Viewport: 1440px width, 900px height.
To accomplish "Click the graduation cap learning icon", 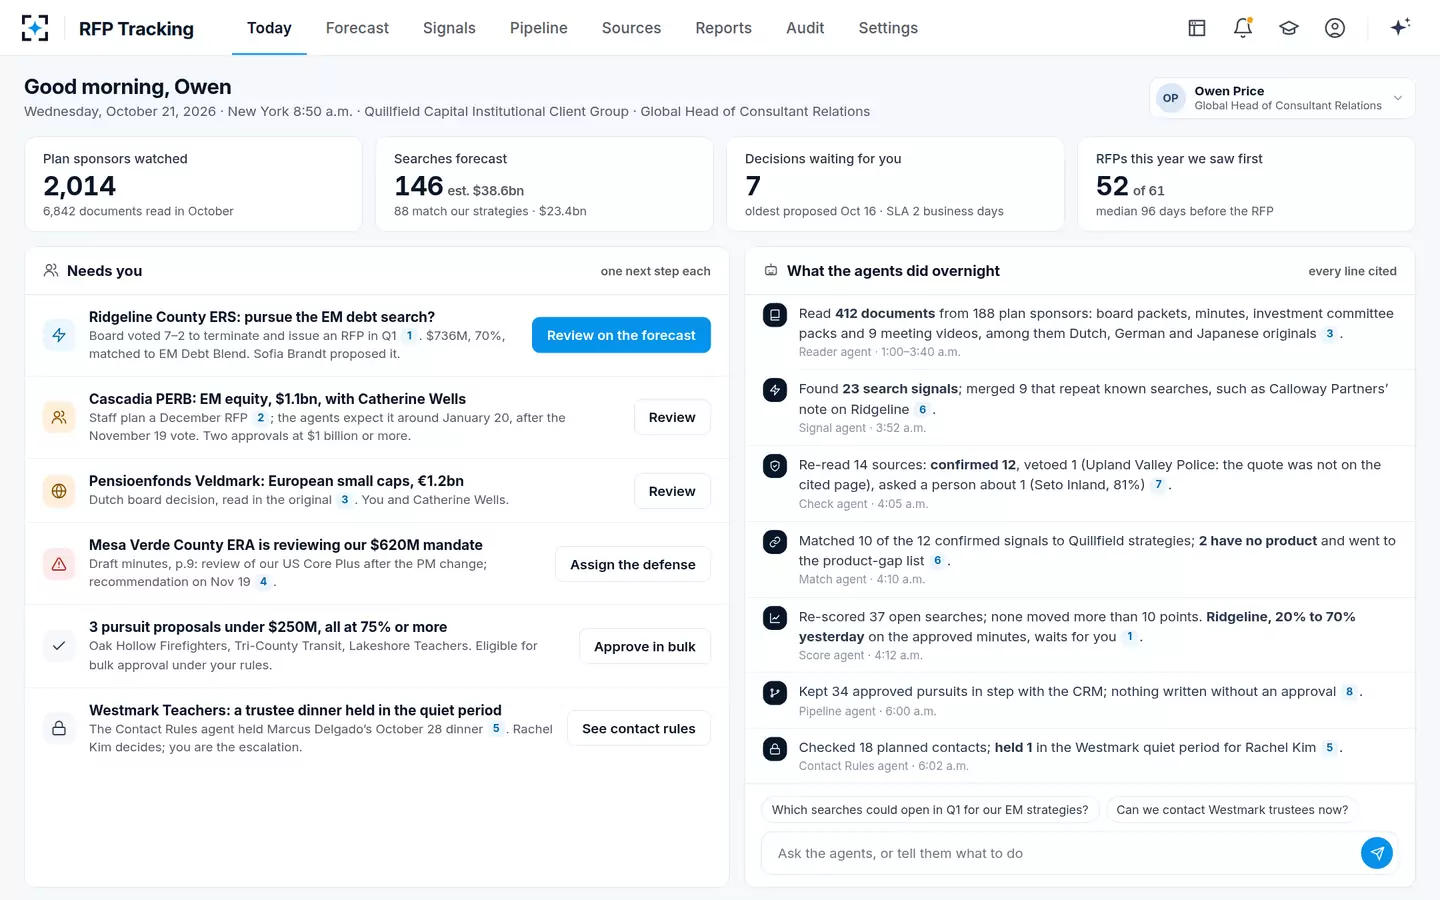I will pyautogui.click(x=1289, y=28).
